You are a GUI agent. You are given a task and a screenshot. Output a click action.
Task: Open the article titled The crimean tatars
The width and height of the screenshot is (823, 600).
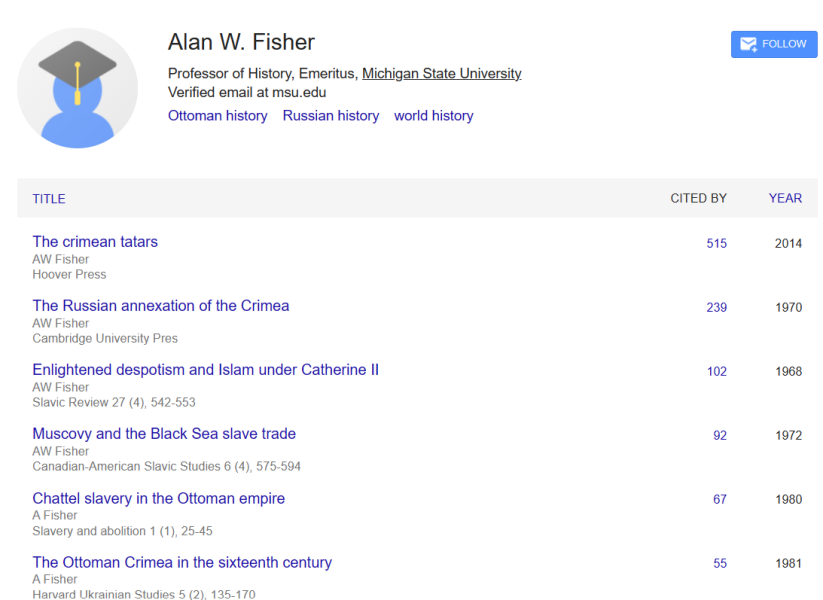[x=95, y=242]
